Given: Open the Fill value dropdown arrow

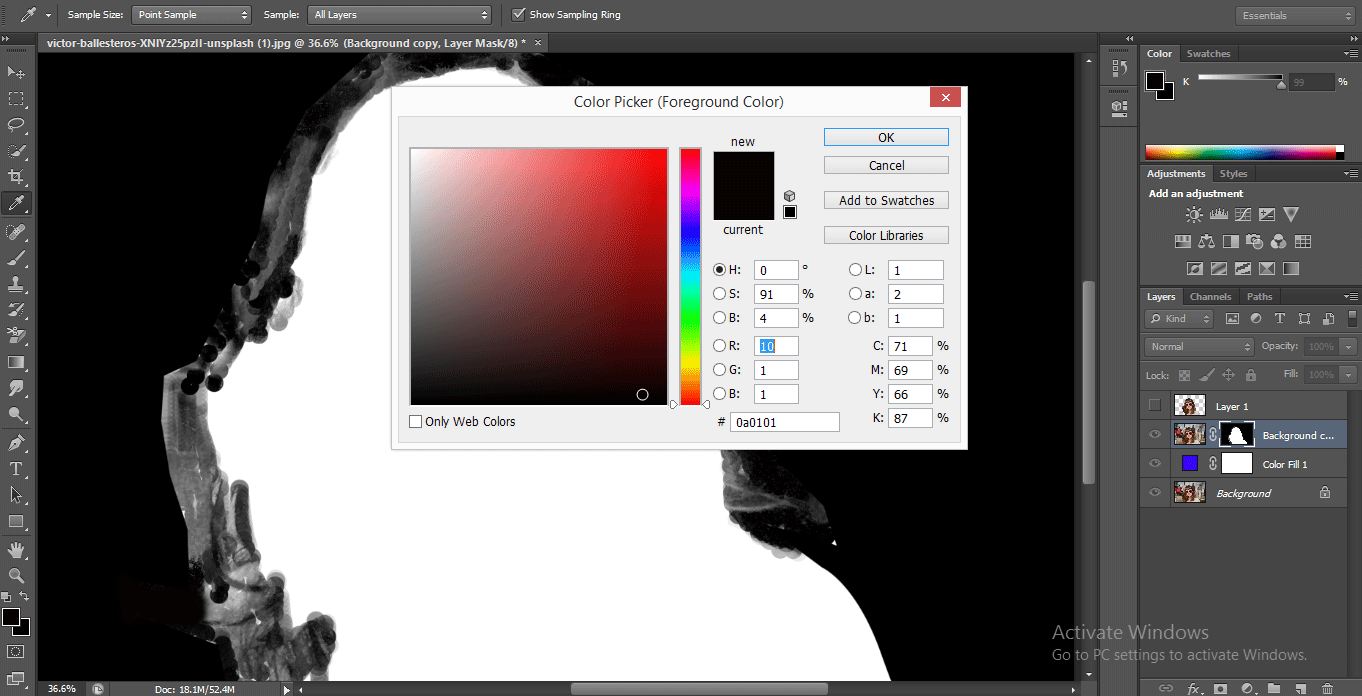Looking at the screenshot, I should [x=1349, y=375].
